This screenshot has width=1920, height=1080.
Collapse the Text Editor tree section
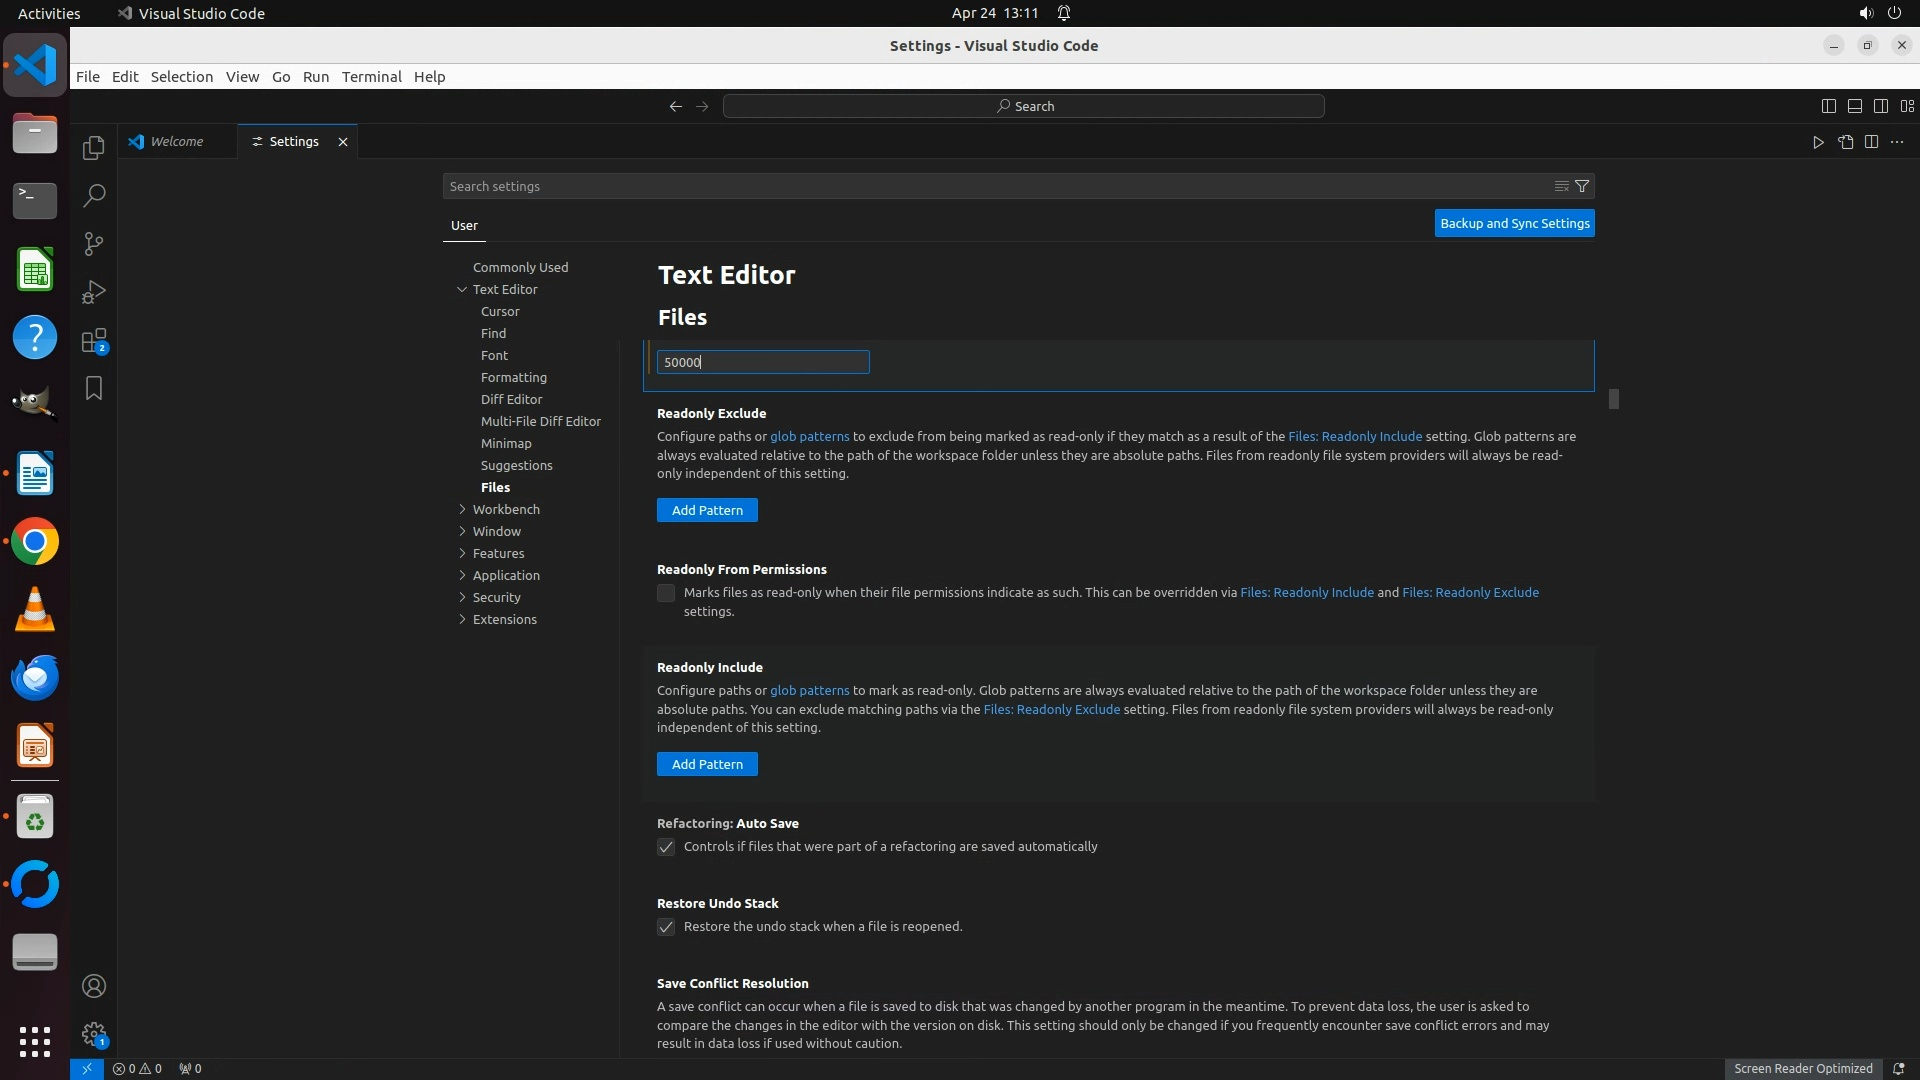coord(462,289)
